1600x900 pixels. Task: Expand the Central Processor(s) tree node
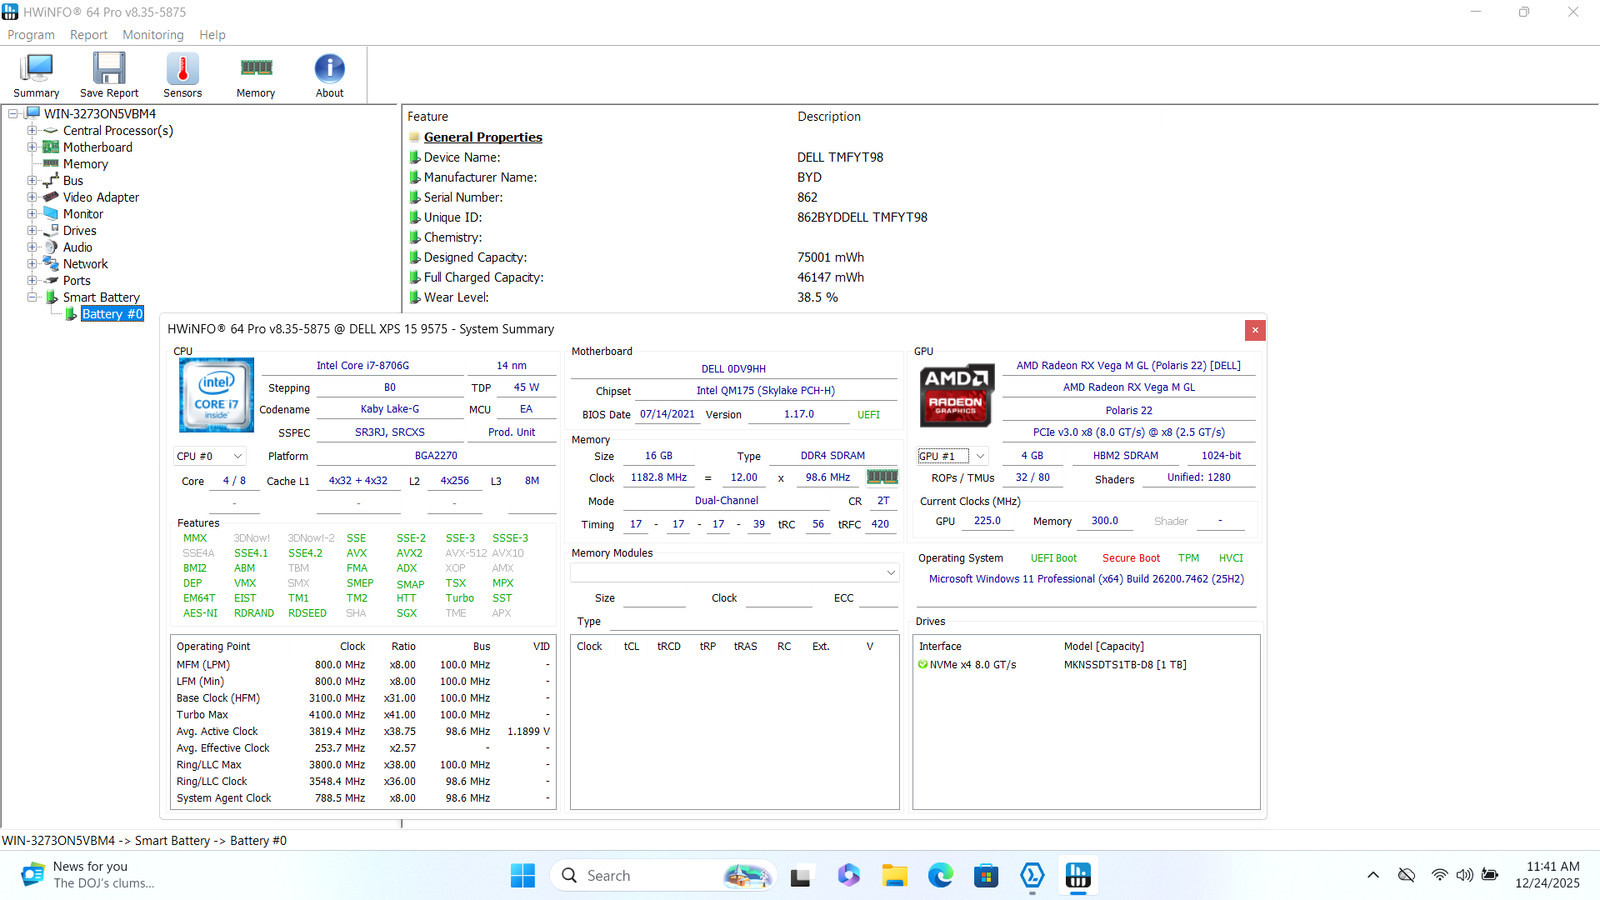(x=32, y=130)
